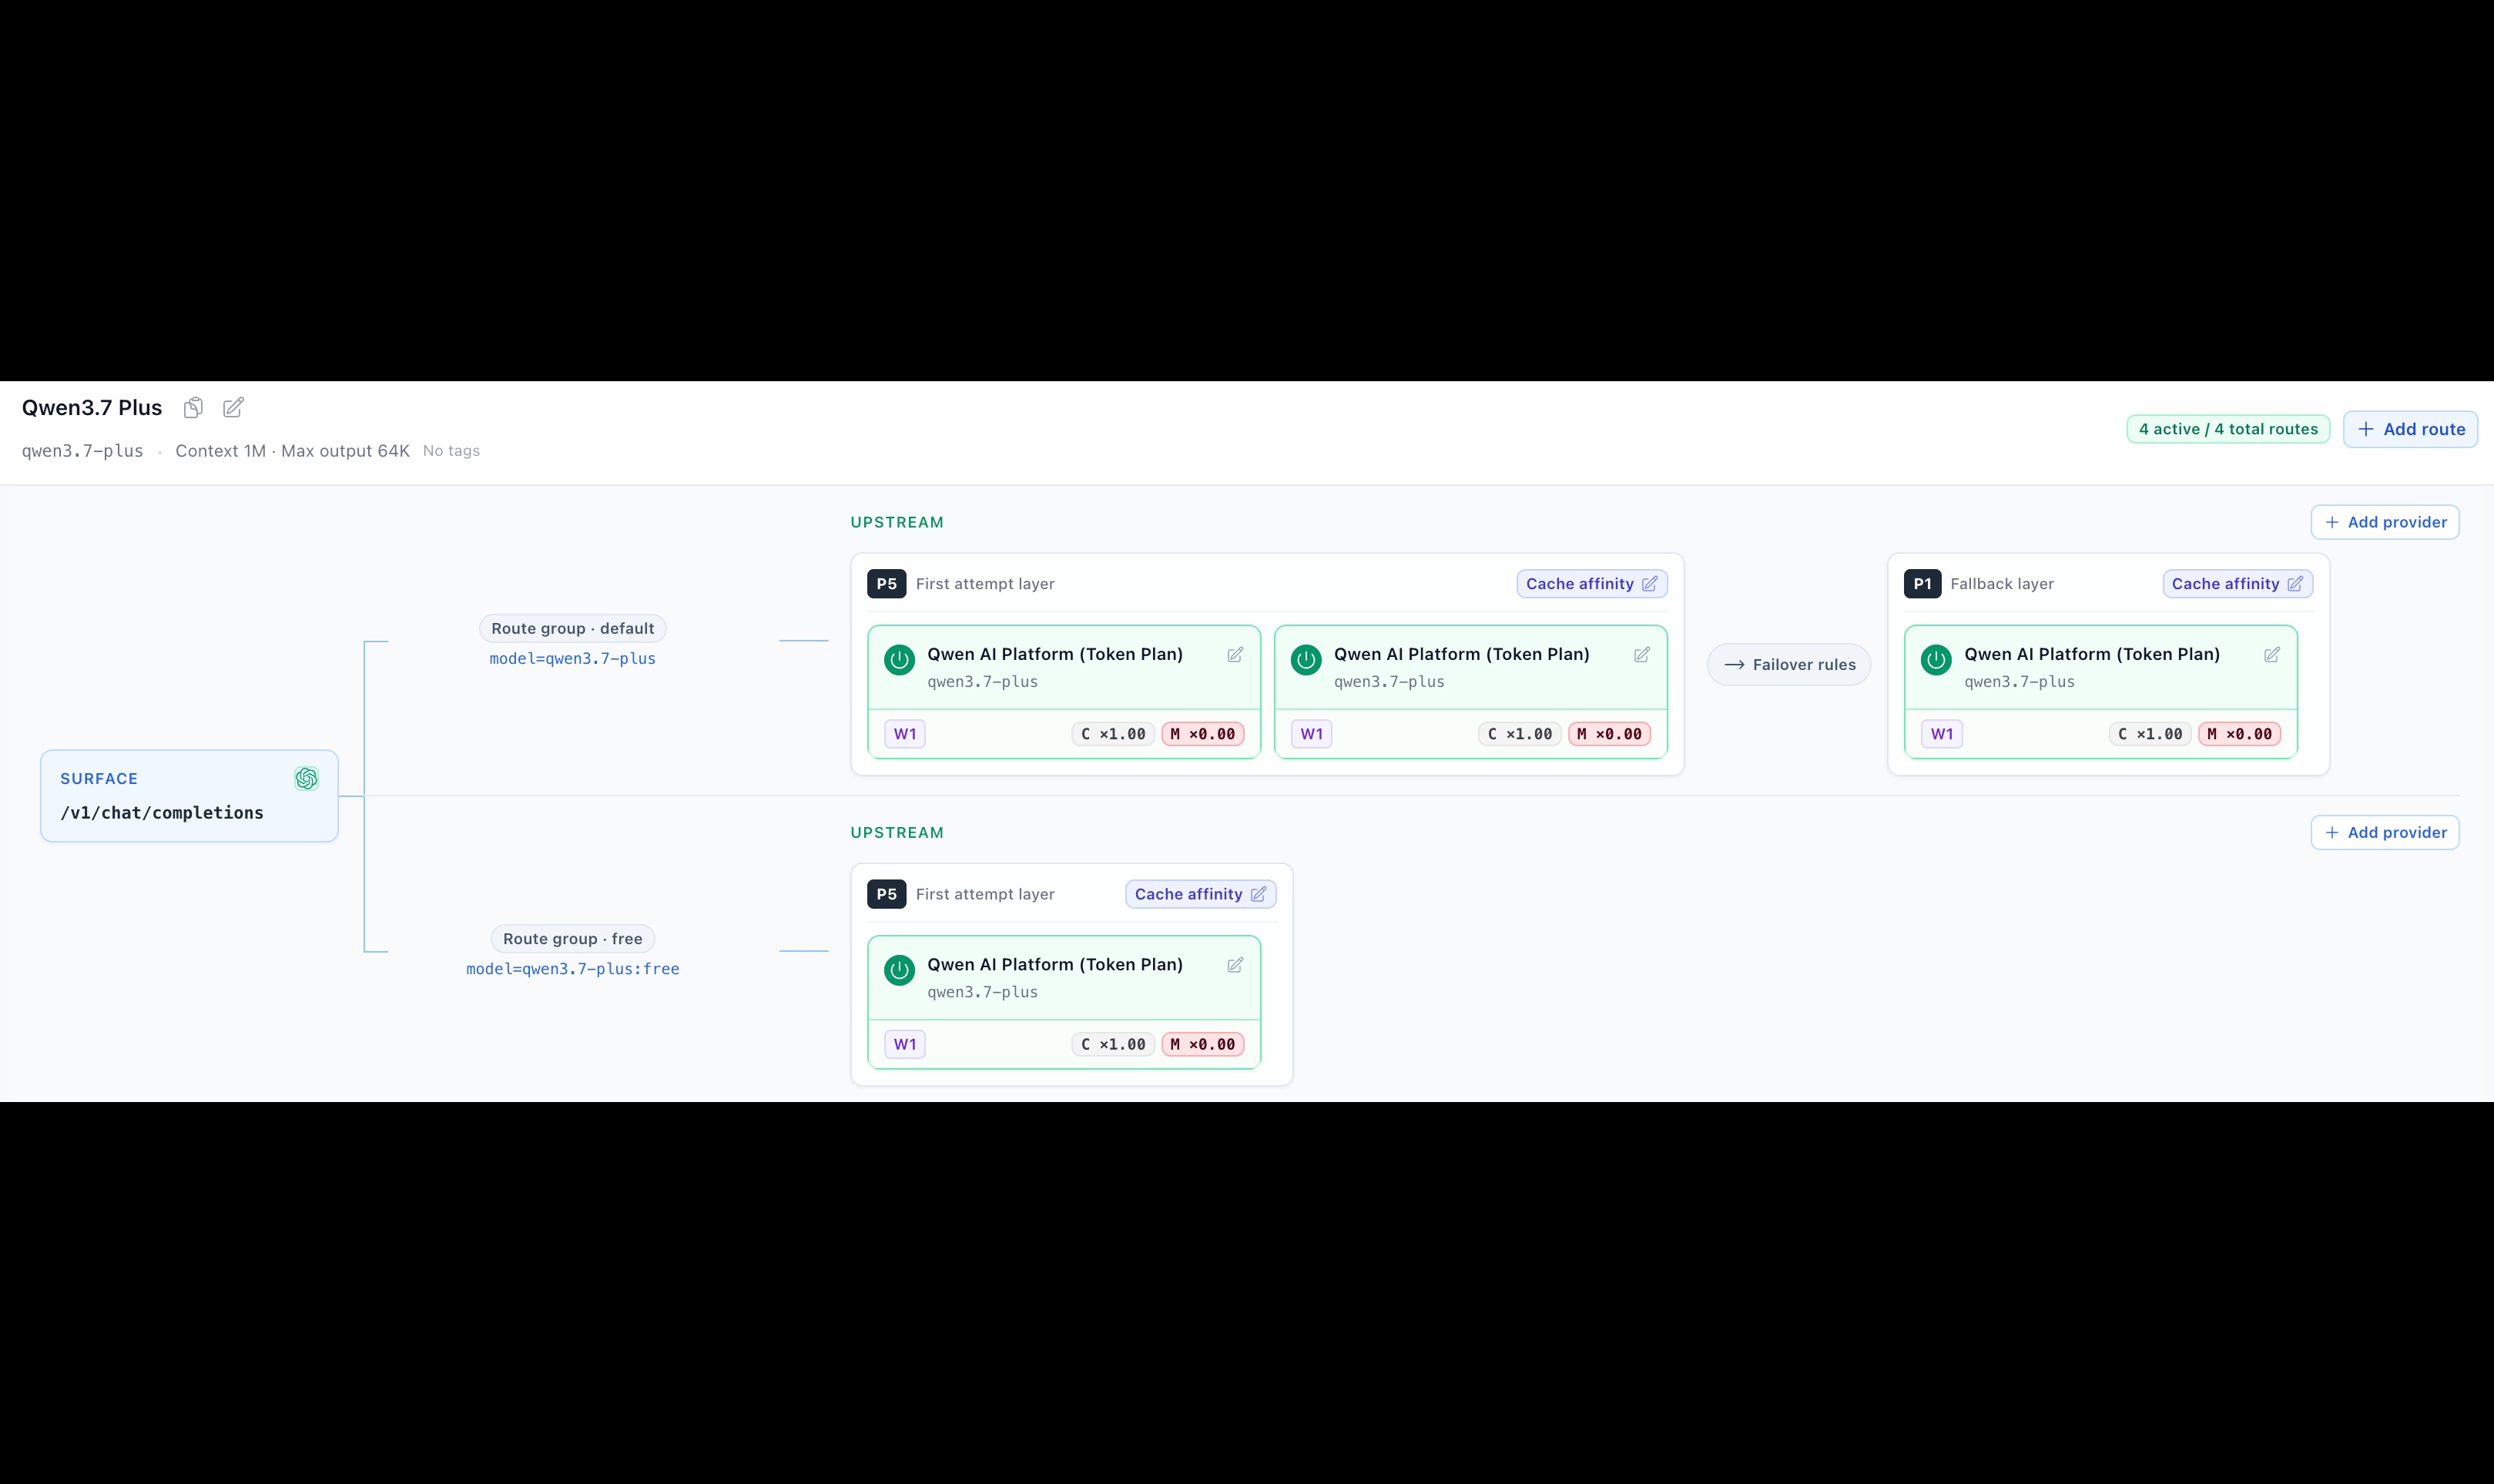This screenshot has height=1484, width=2494.
Task: Click the qwen3.7-plus id under the title
Action: [82, 451]
